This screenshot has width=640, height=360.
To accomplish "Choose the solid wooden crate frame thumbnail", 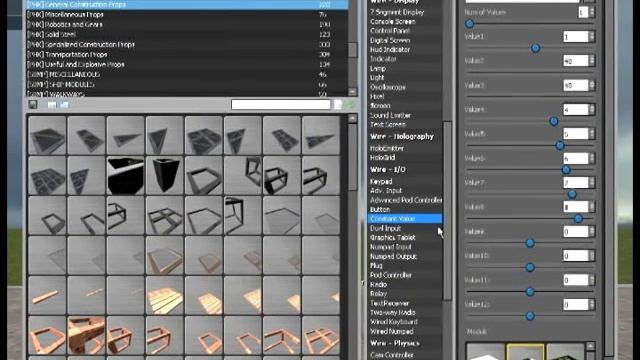I will click(86, 335).
